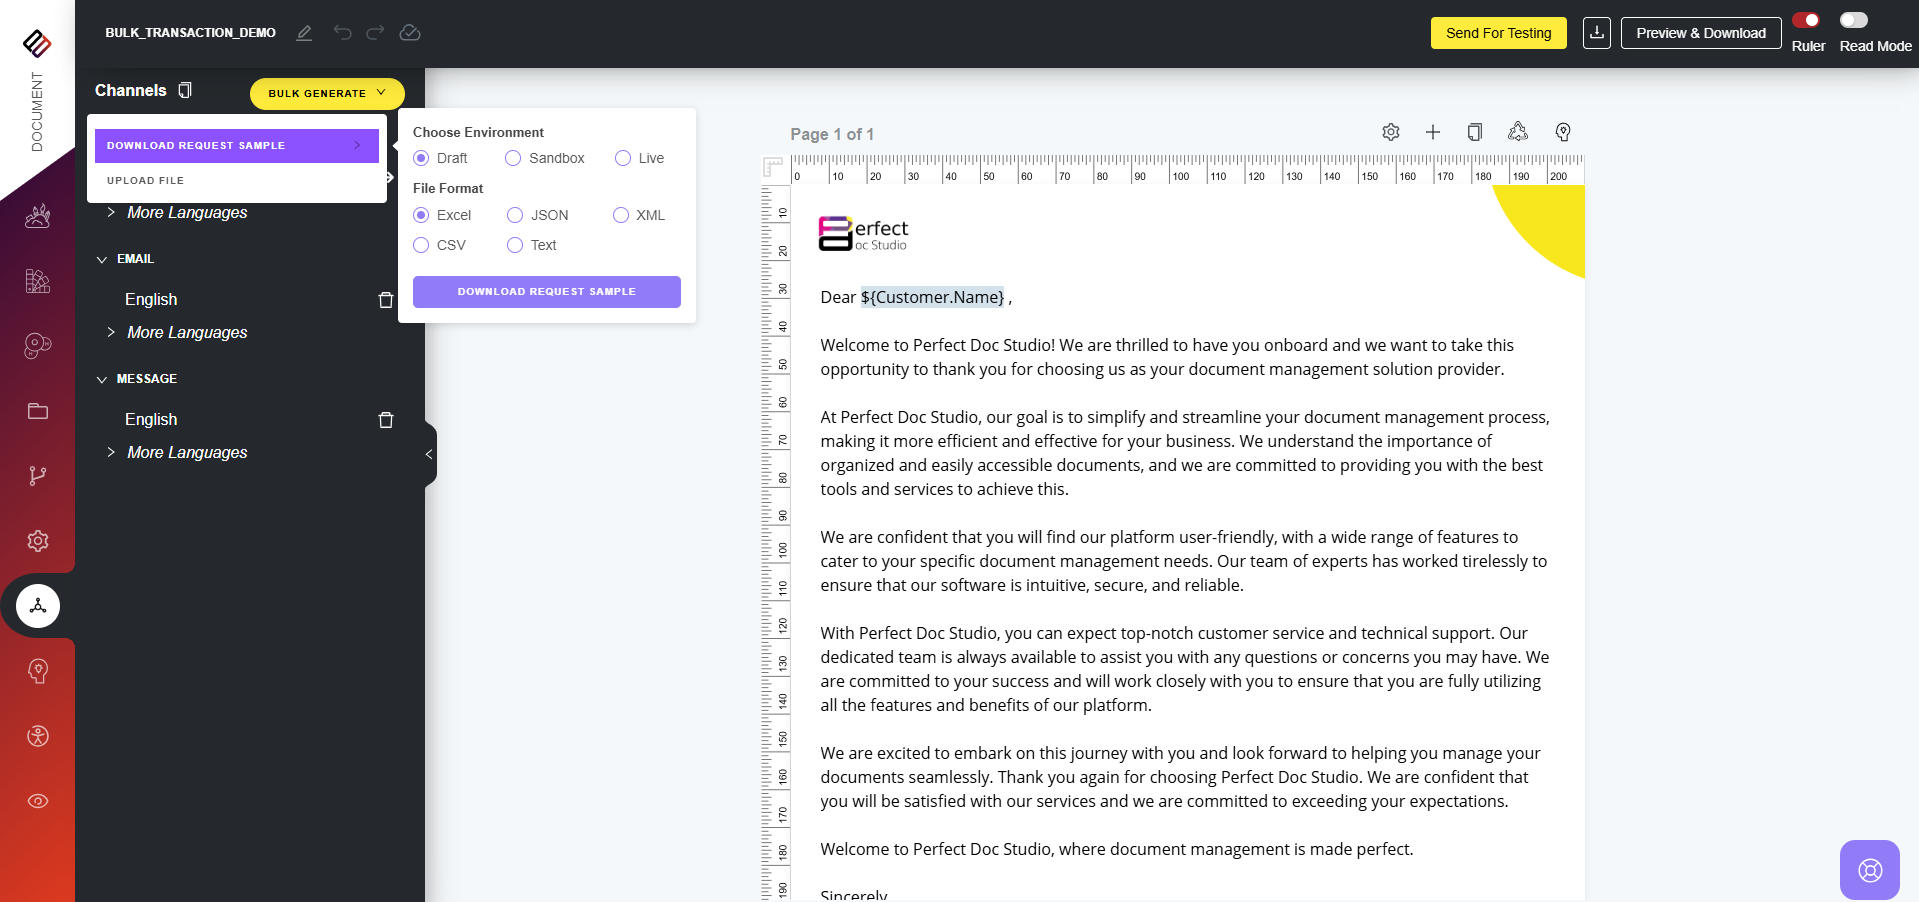Collapse the EMAIL channel section
This screenshot has height=902, width=1919.
pos(102,259)
